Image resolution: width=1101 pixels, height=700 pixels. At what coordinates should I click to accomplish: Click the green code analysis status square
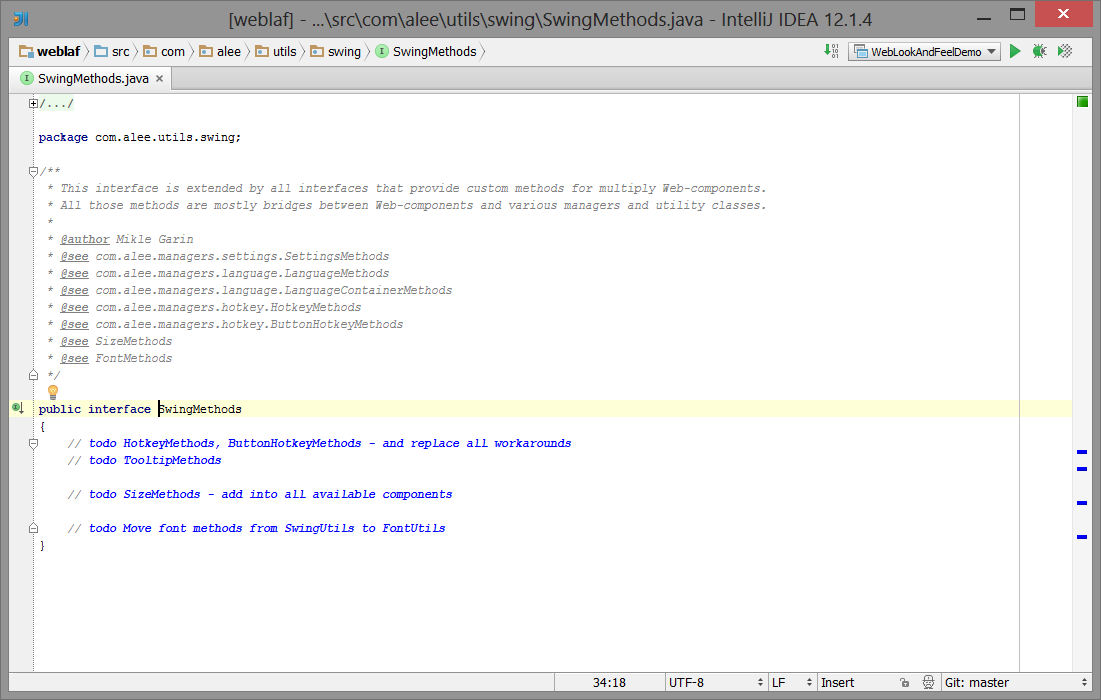[x=1082, y=103]
